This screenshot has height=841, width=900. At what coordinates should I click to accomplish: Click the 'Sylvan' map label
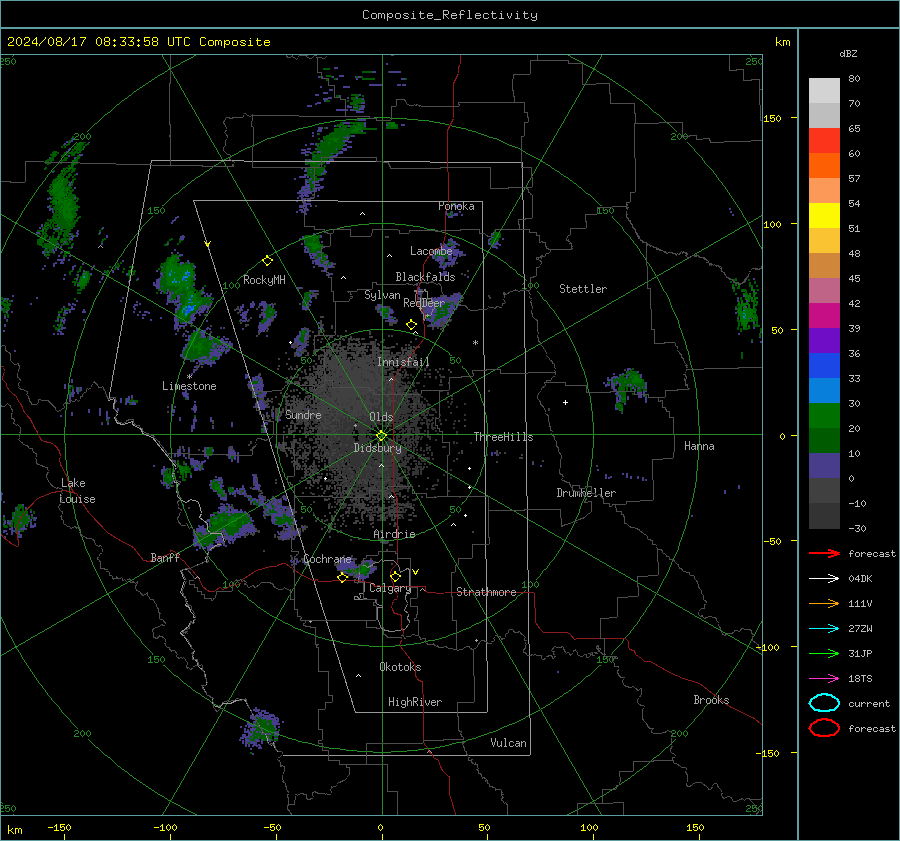[382, 295]
